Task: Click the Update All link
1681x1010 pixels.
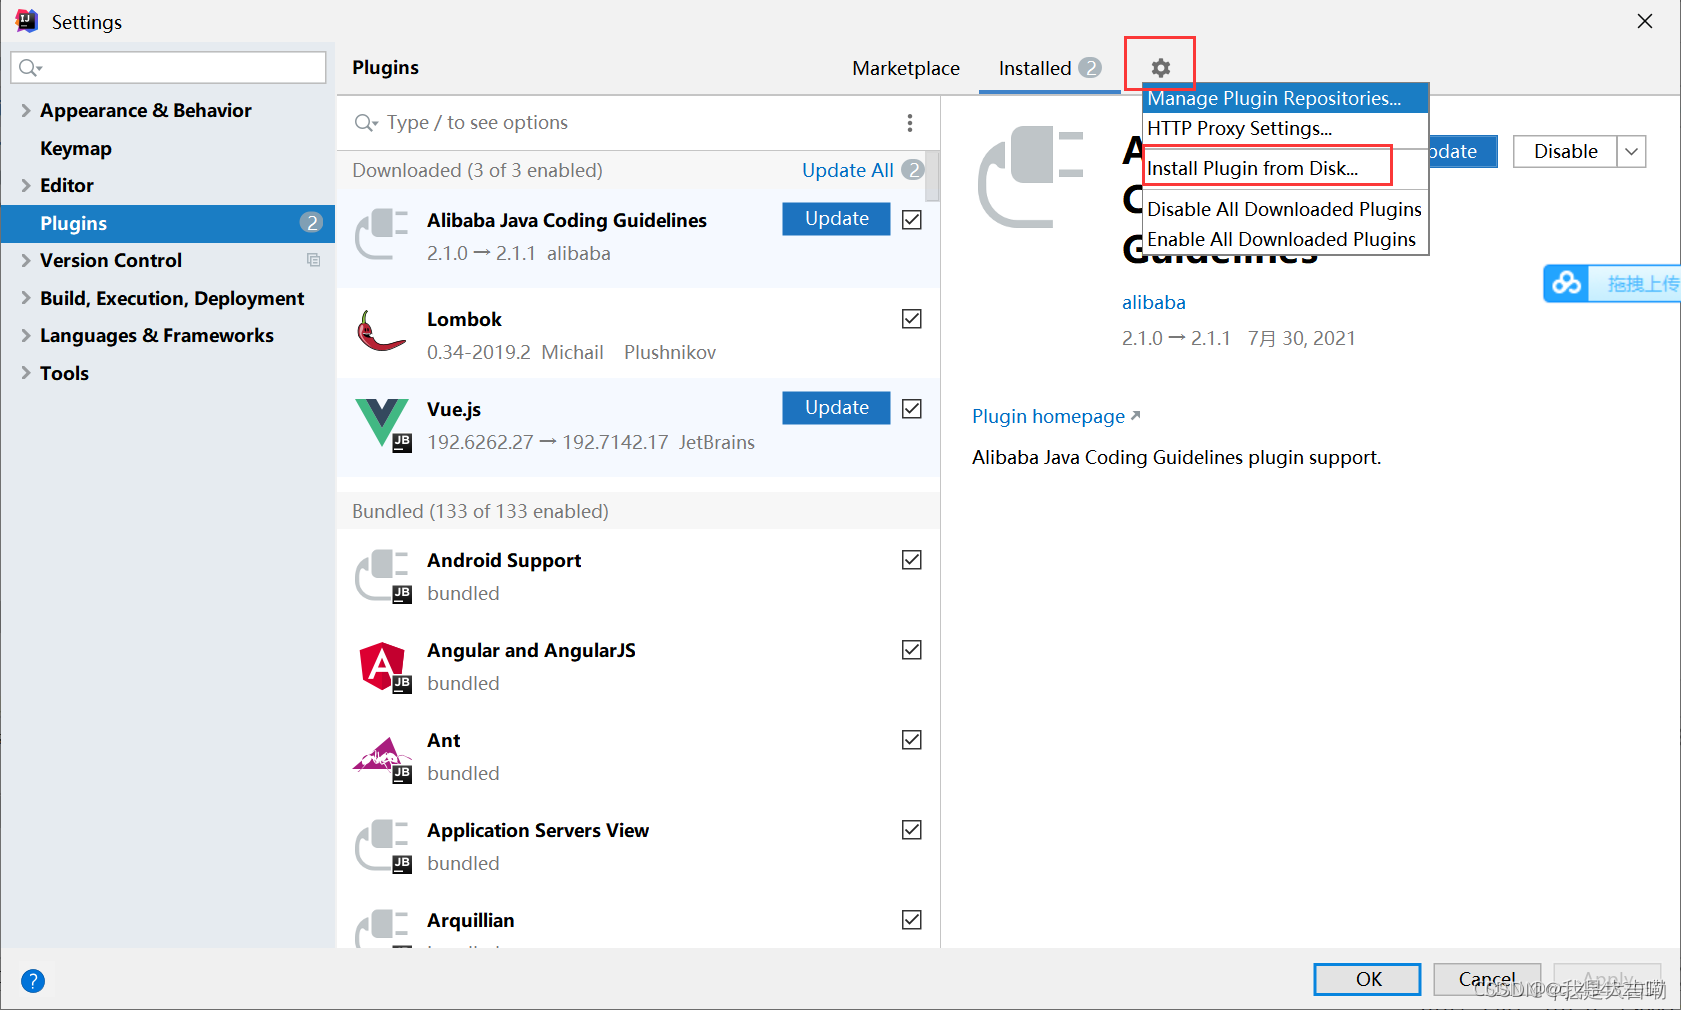Action: pos(848,170)
